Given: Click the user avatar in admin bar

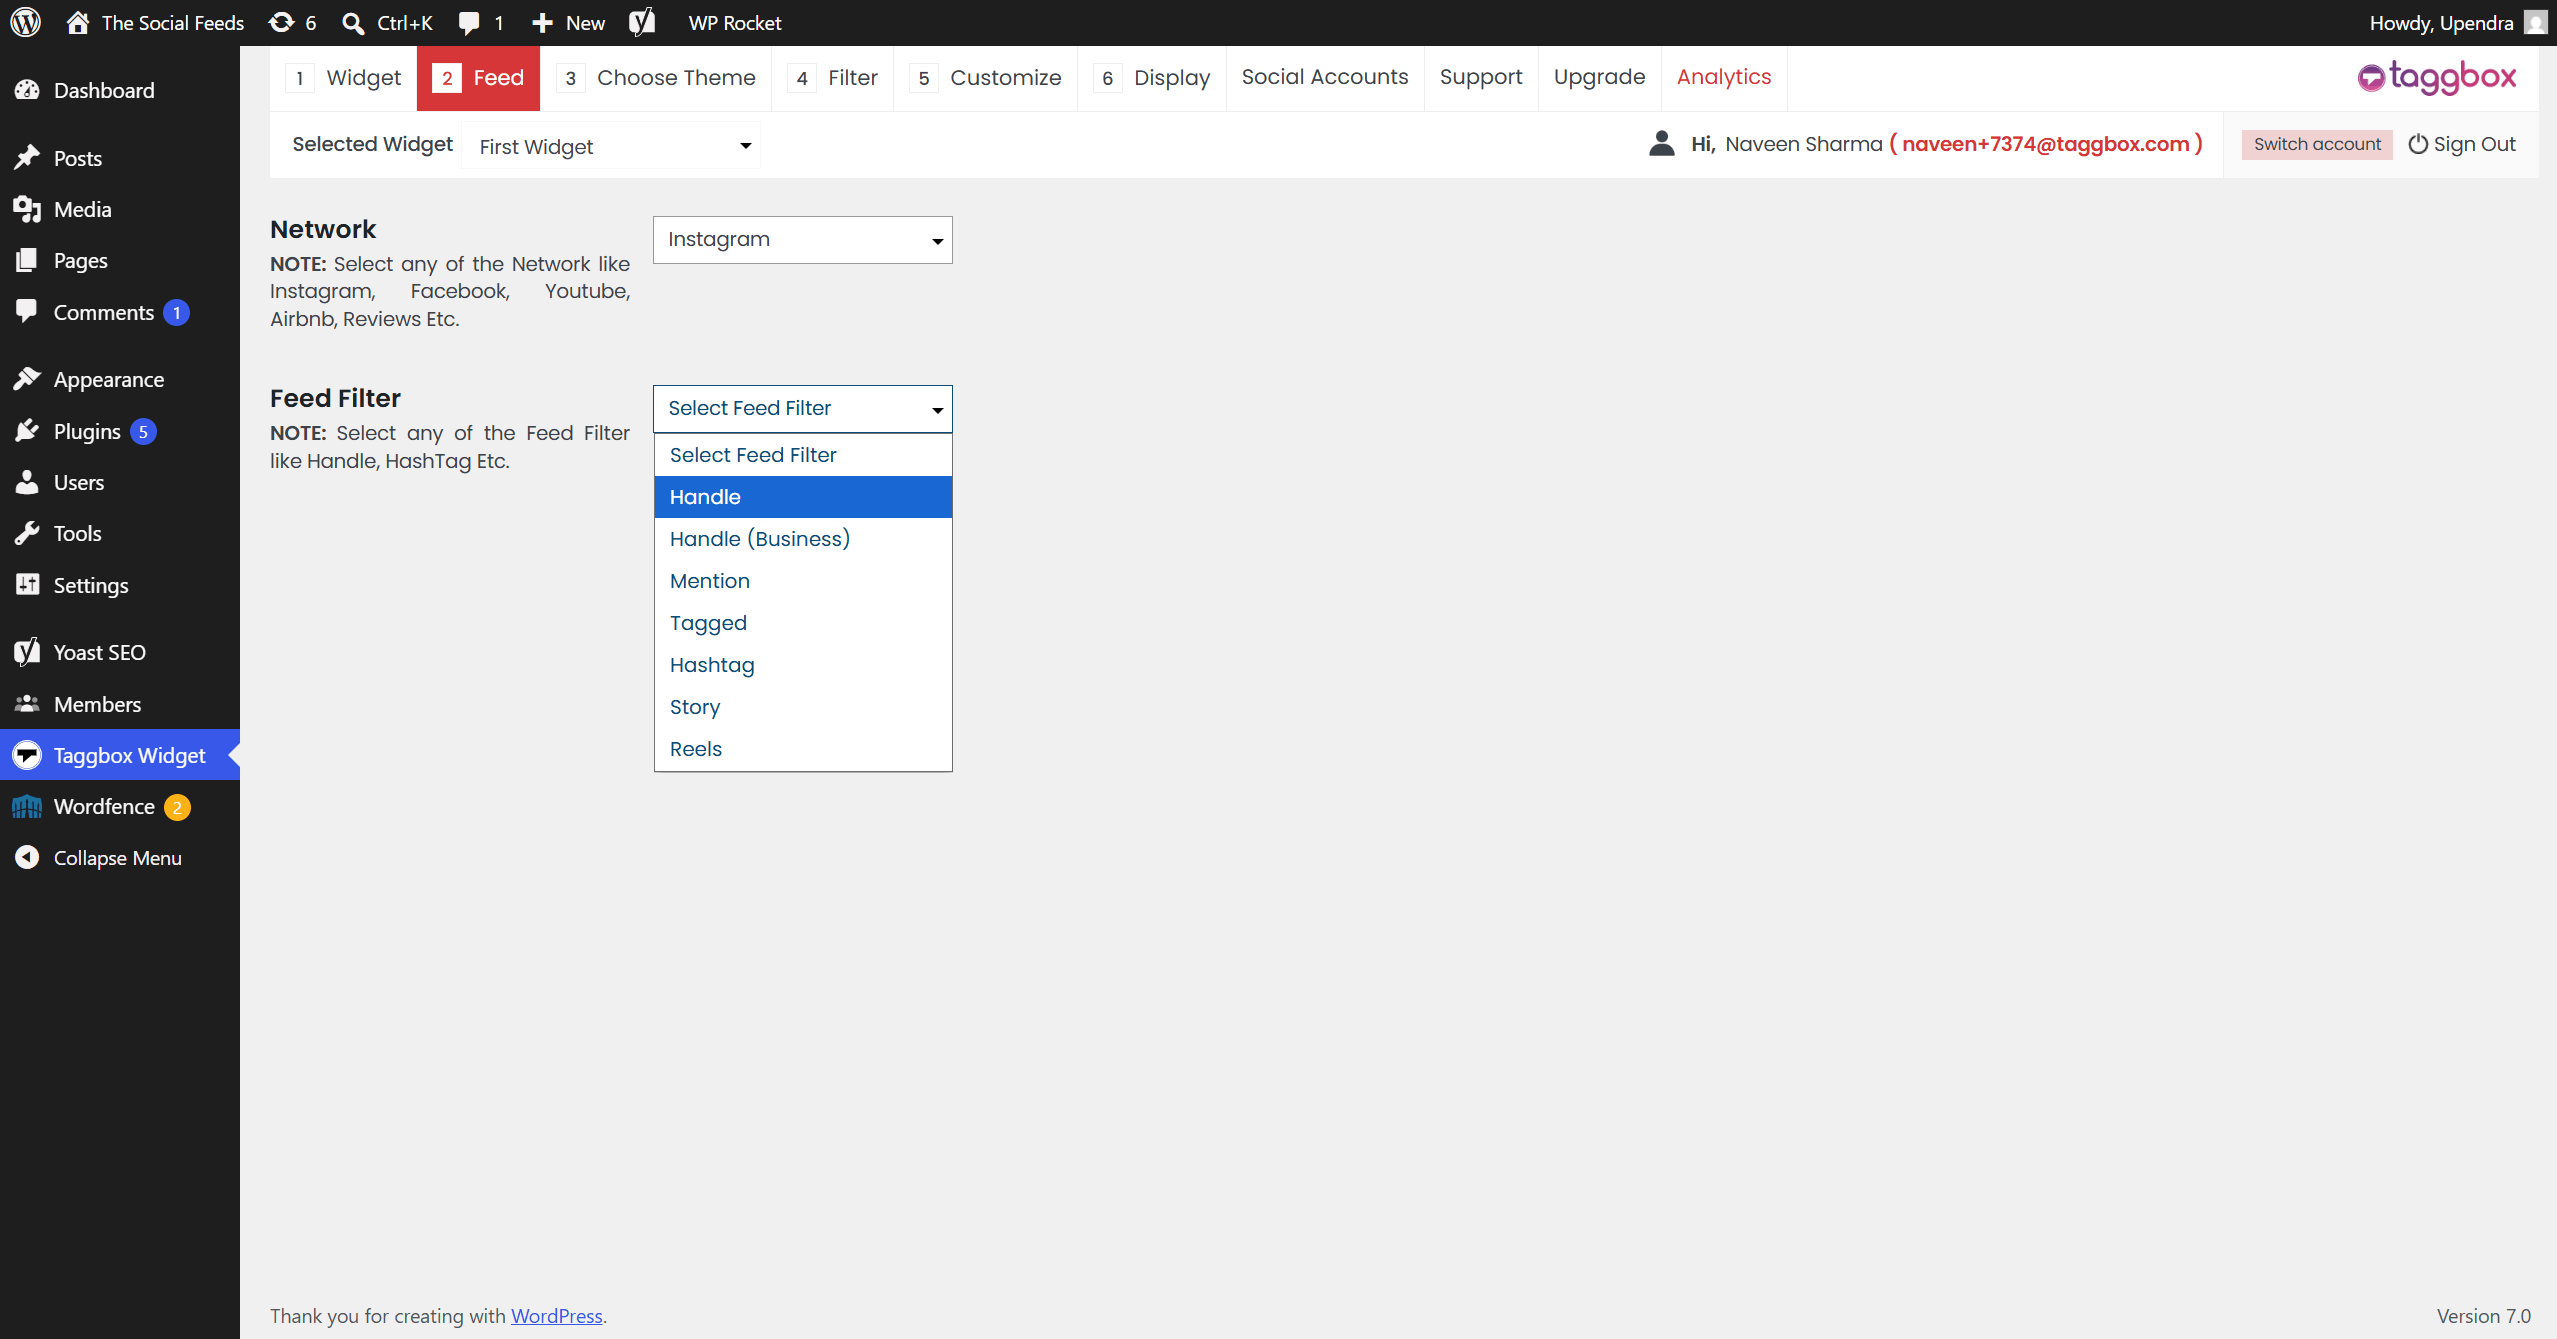Looking at the screenshot, I should (2535, 22).
